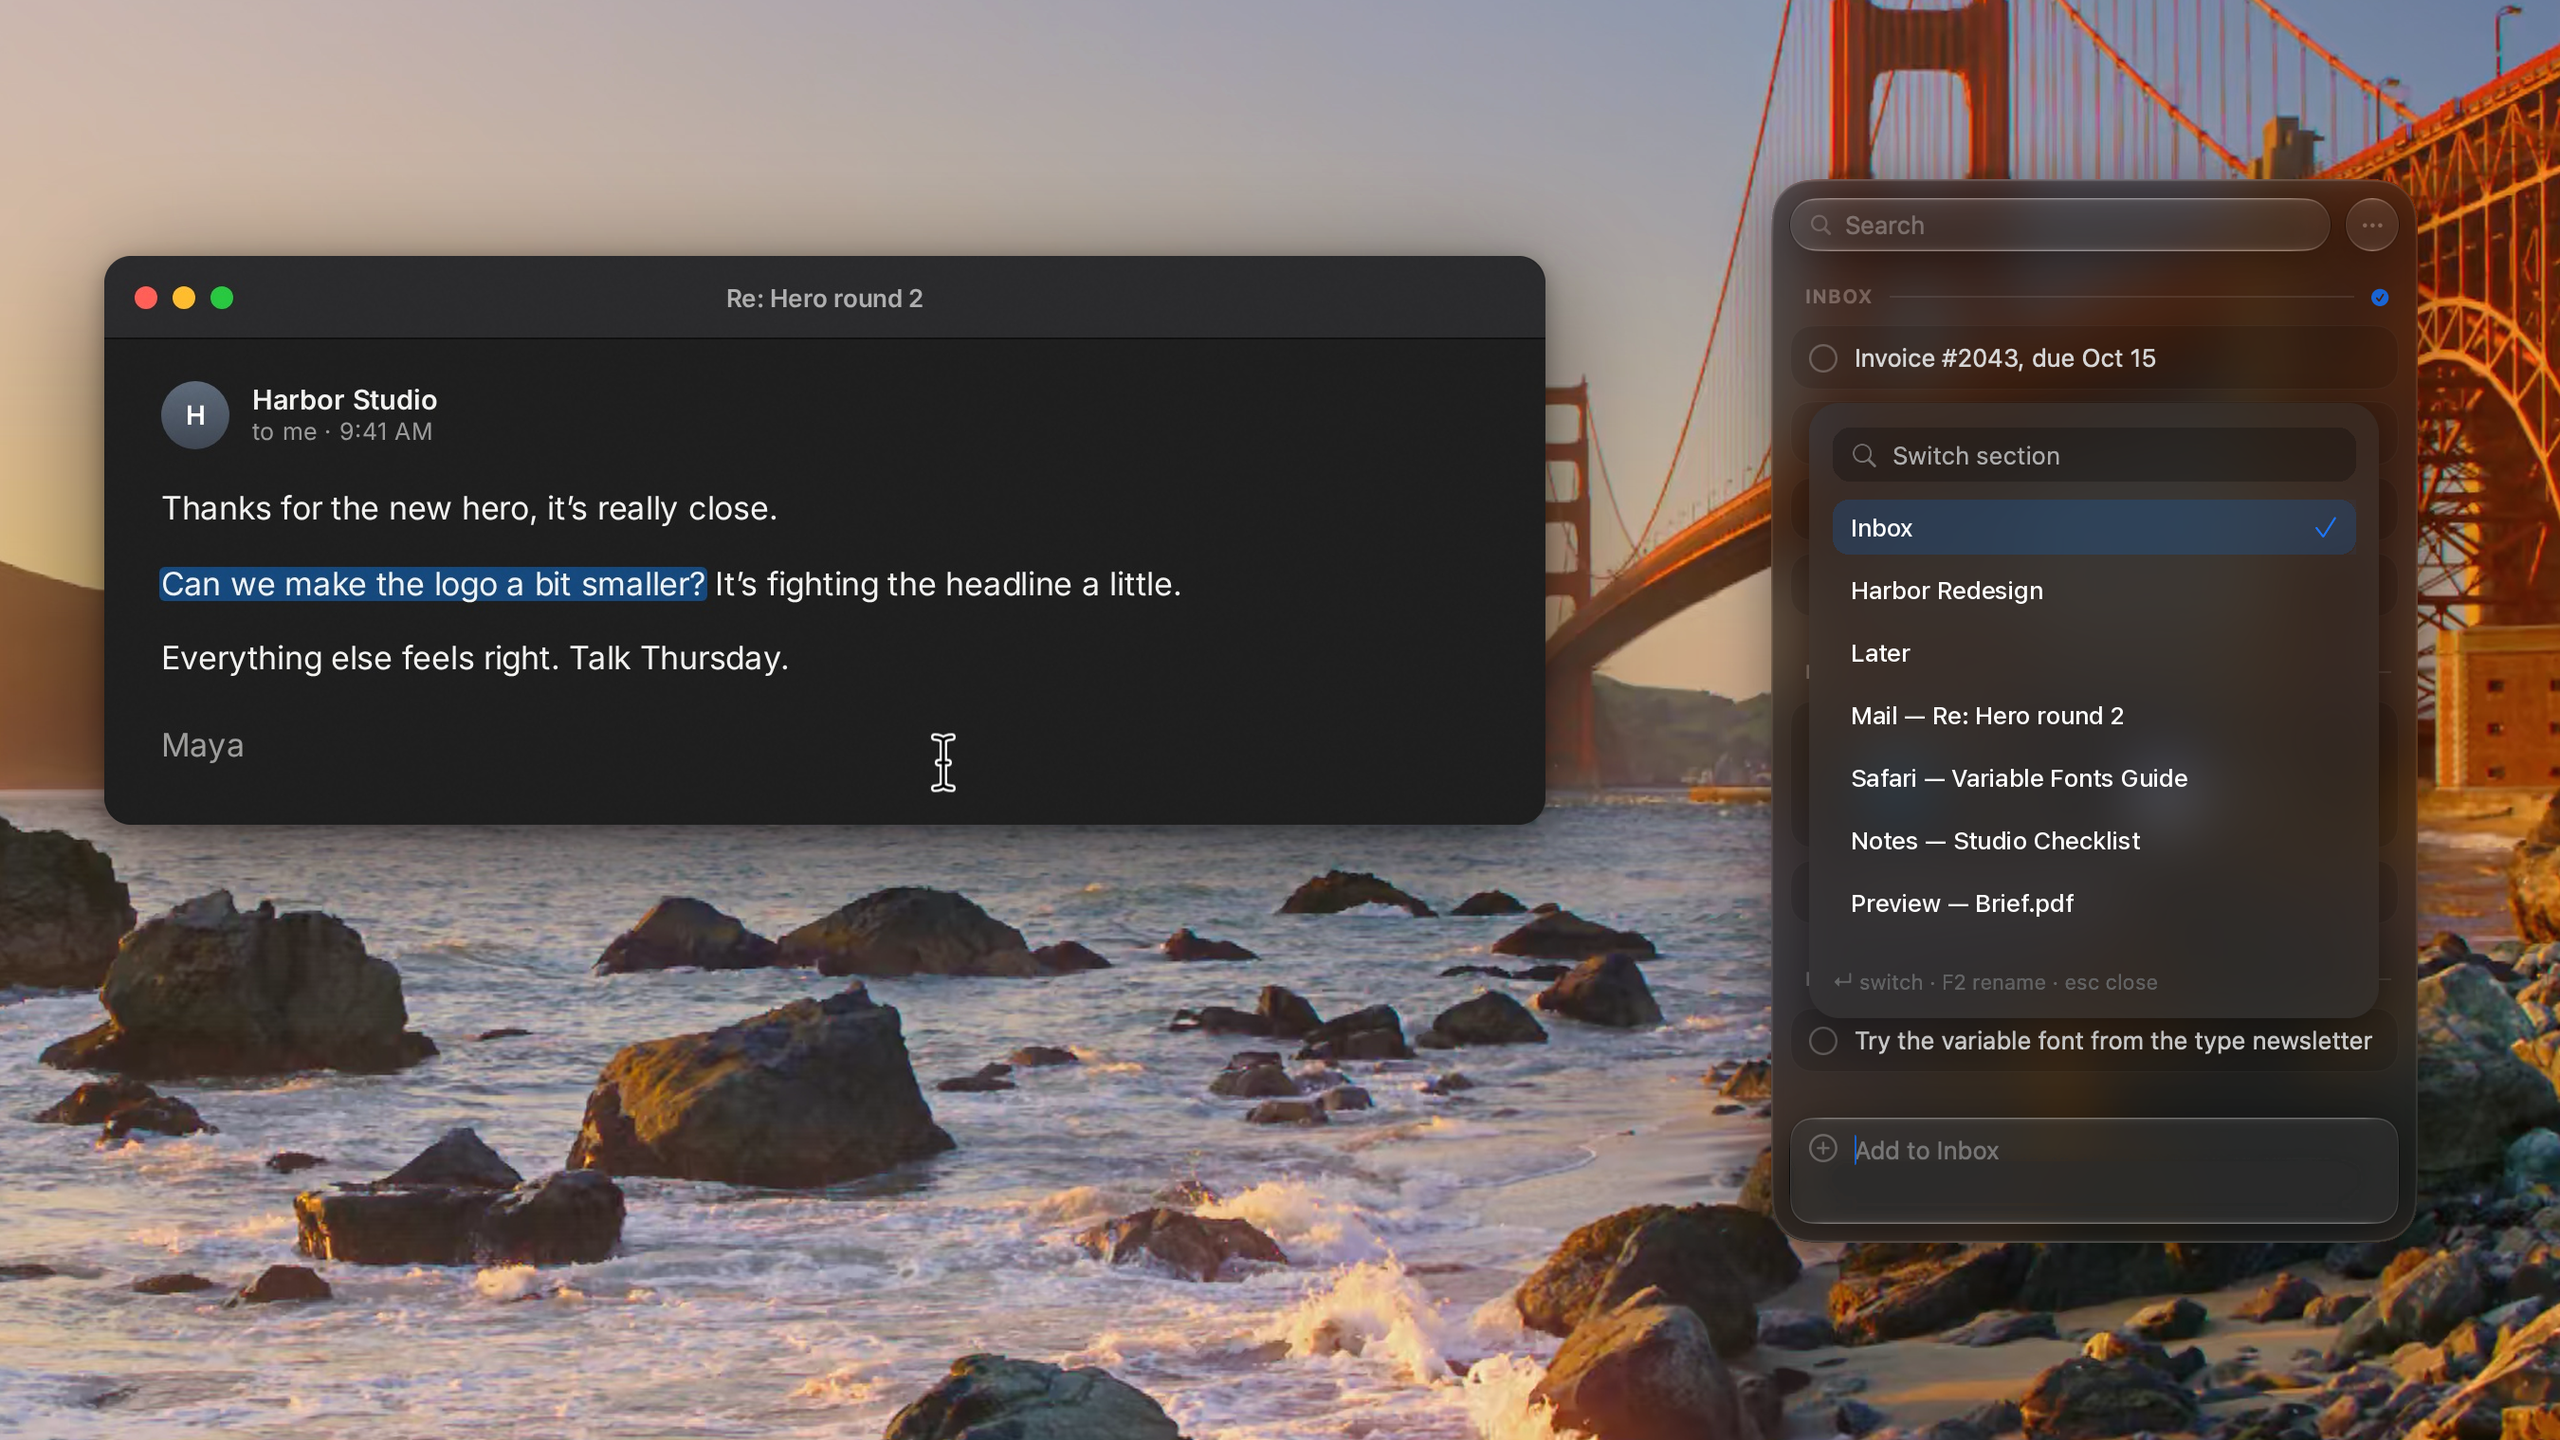The image size is (2560, 1440).
Task: Click the magnifier icon in Search field
Action: (1821, 225)
